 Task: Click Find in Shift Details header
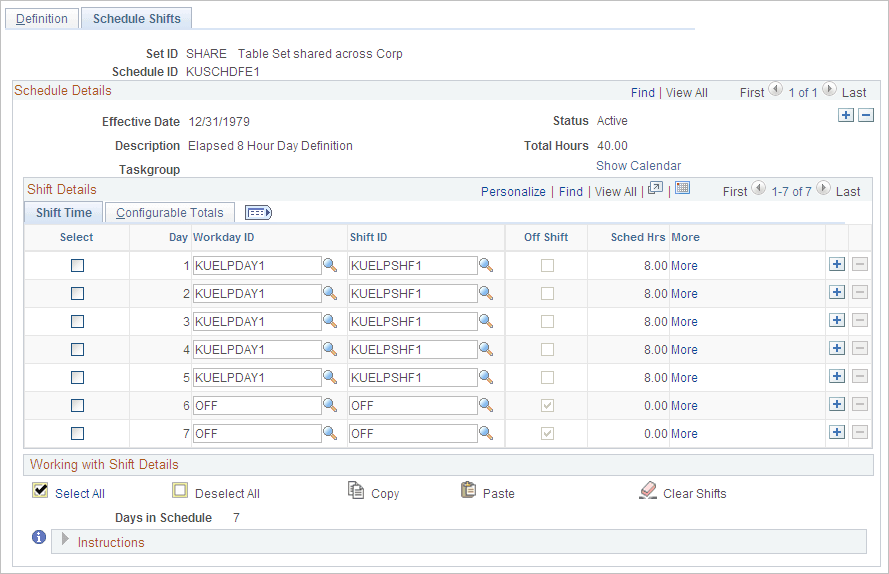pyautogui.click(x=571, y=192)
